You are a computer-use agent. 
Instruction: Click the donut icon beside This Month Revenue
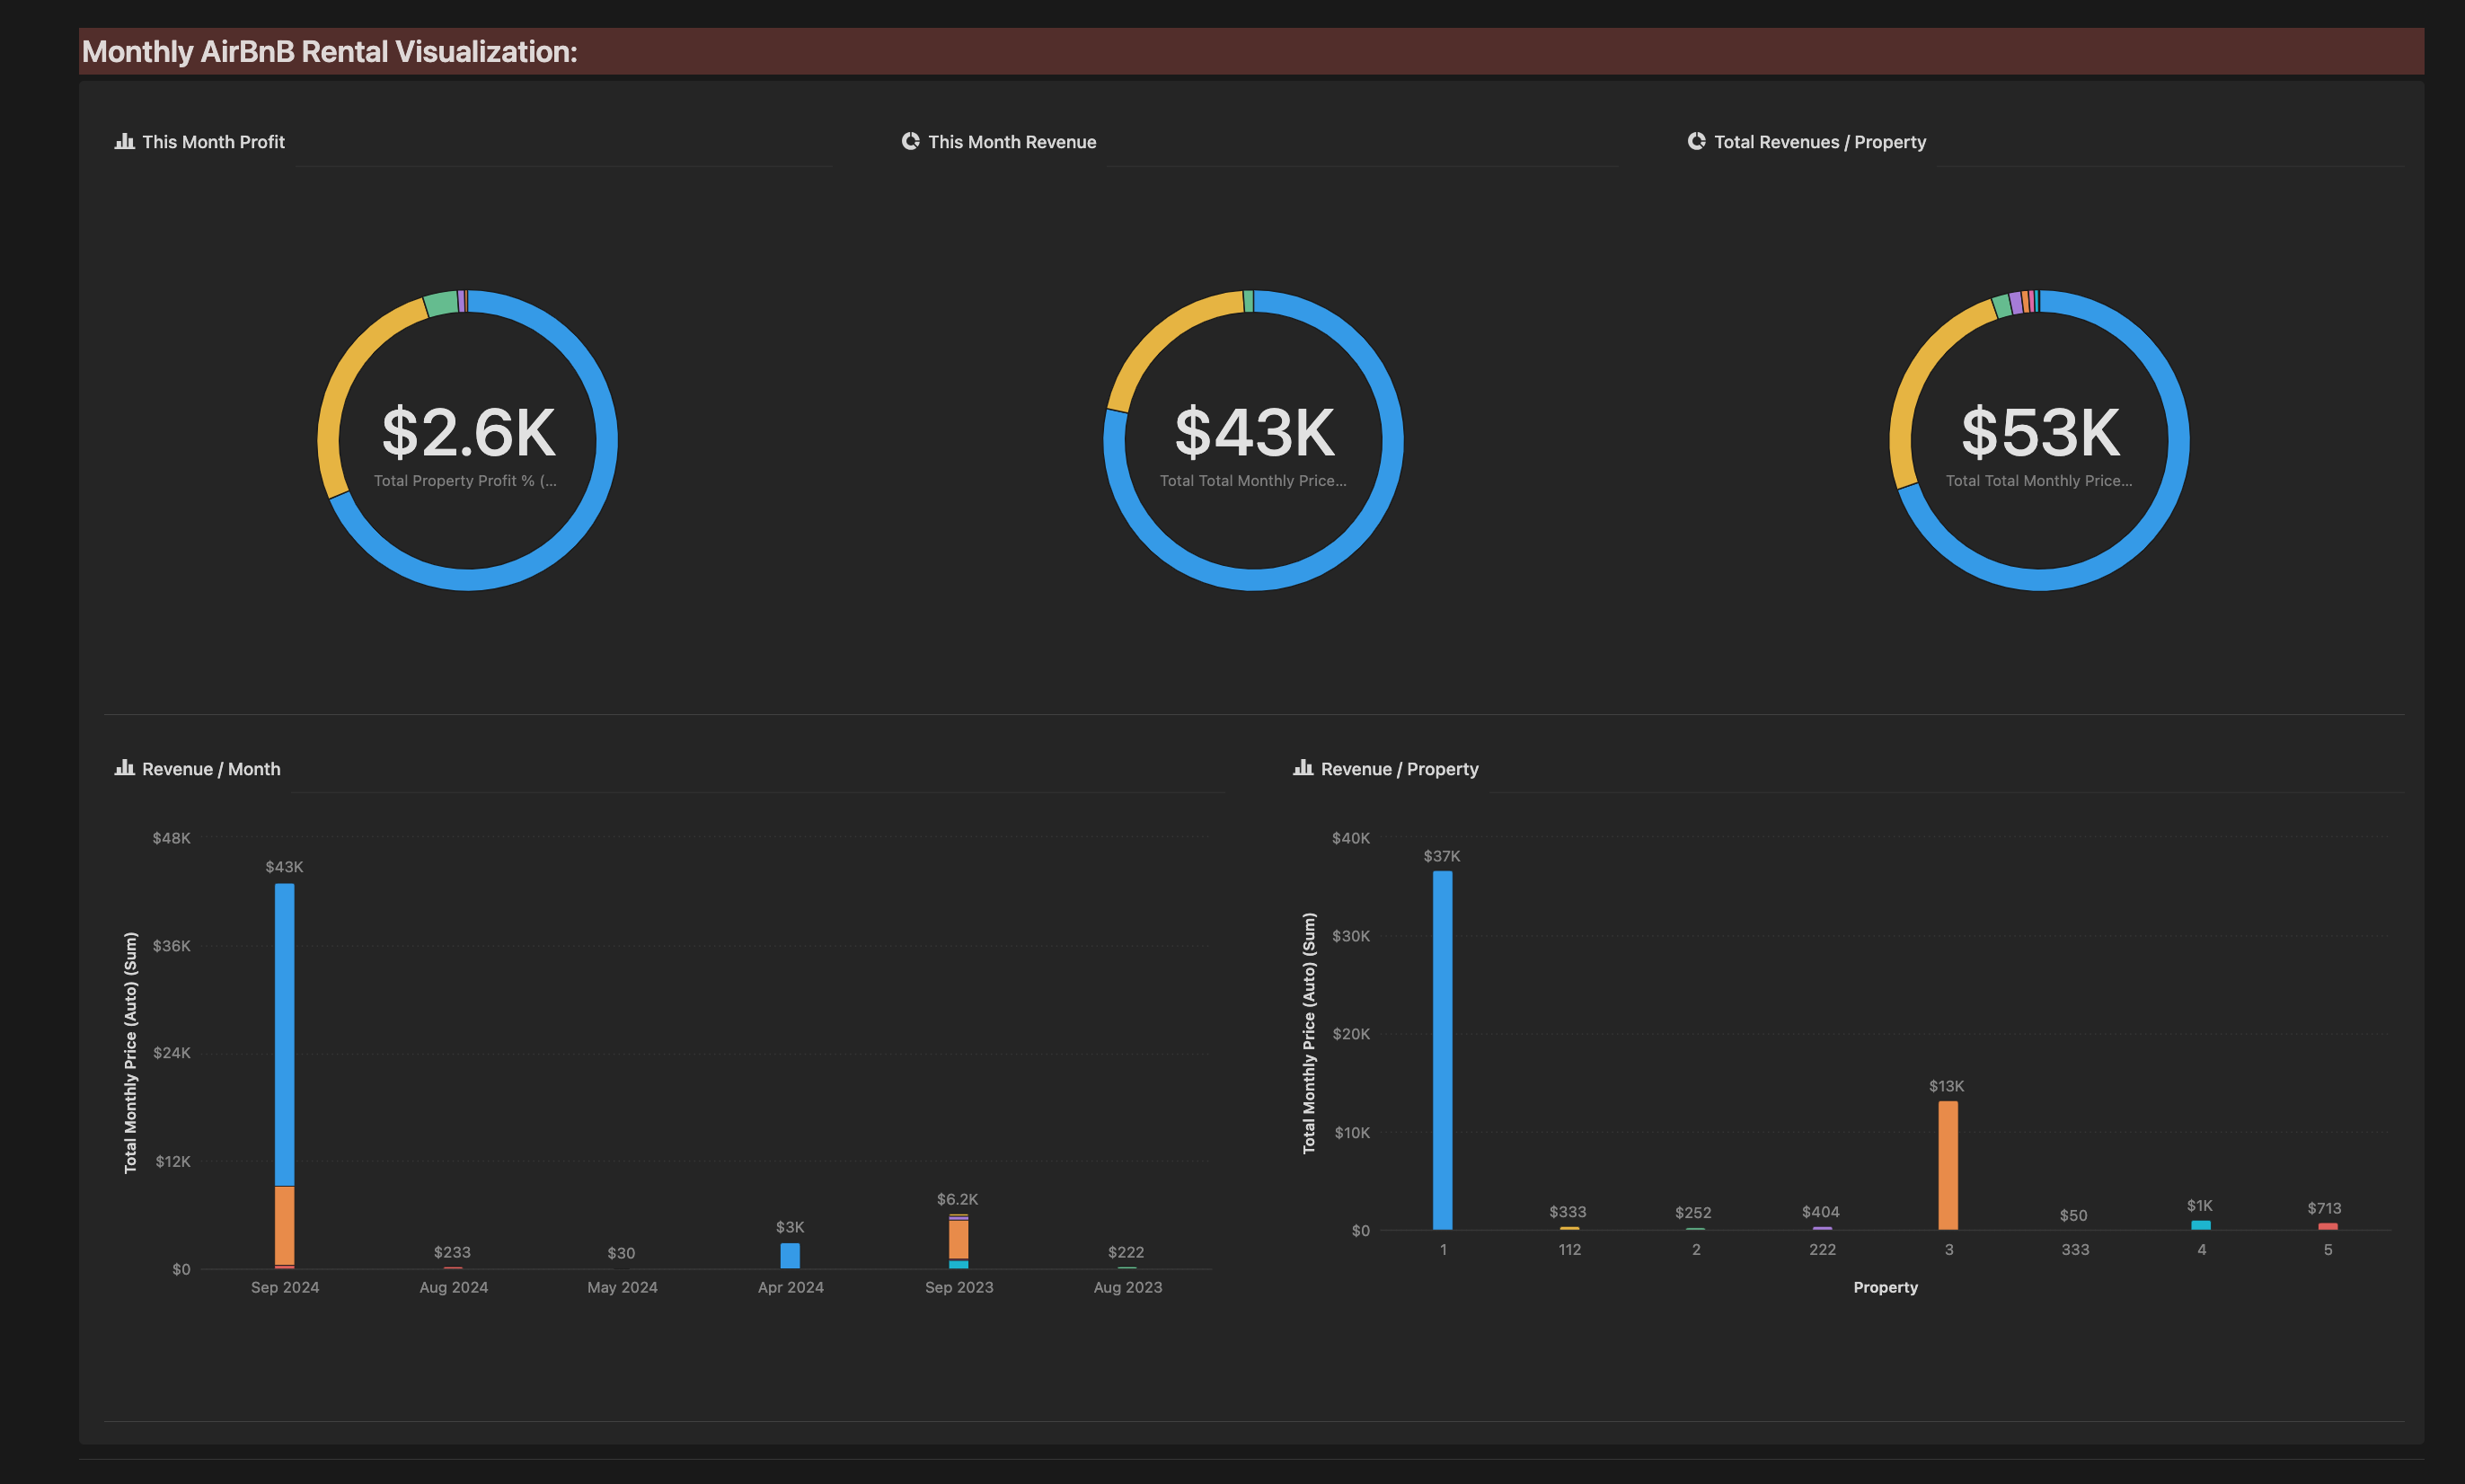[x=910, y=141]
